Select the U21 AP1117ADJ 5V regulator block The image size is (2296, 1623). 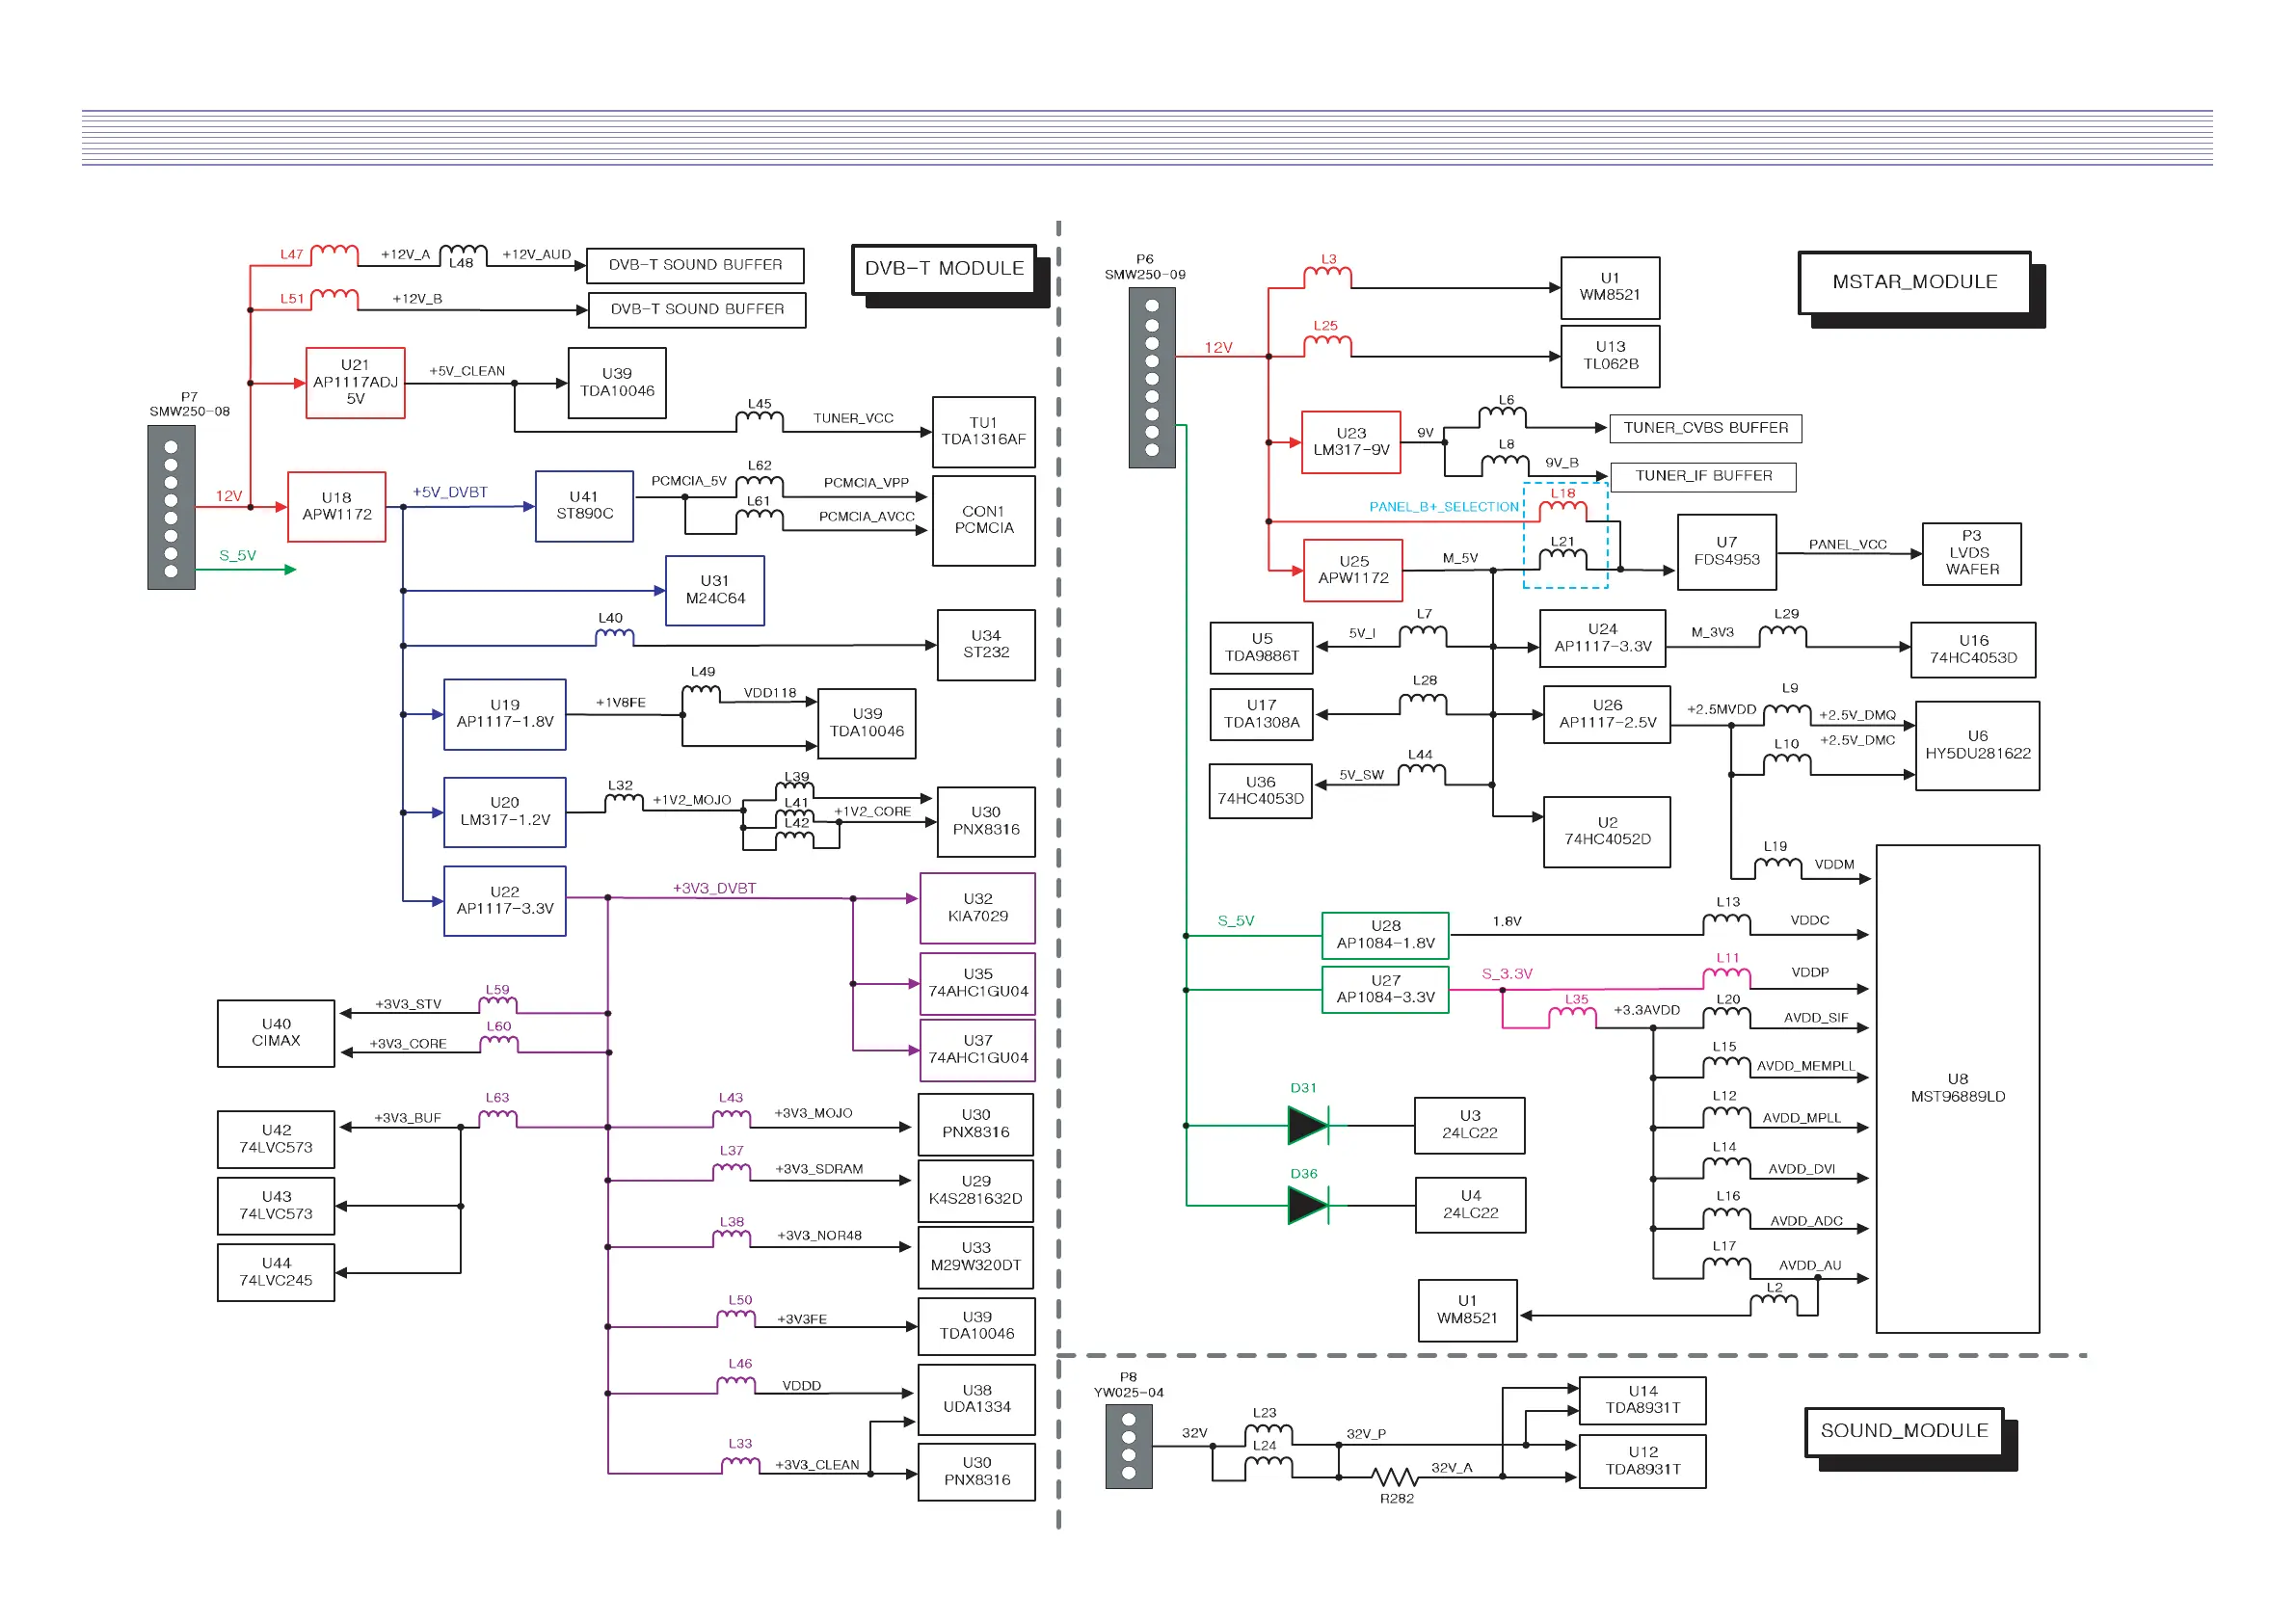click(x=355, y=383)
